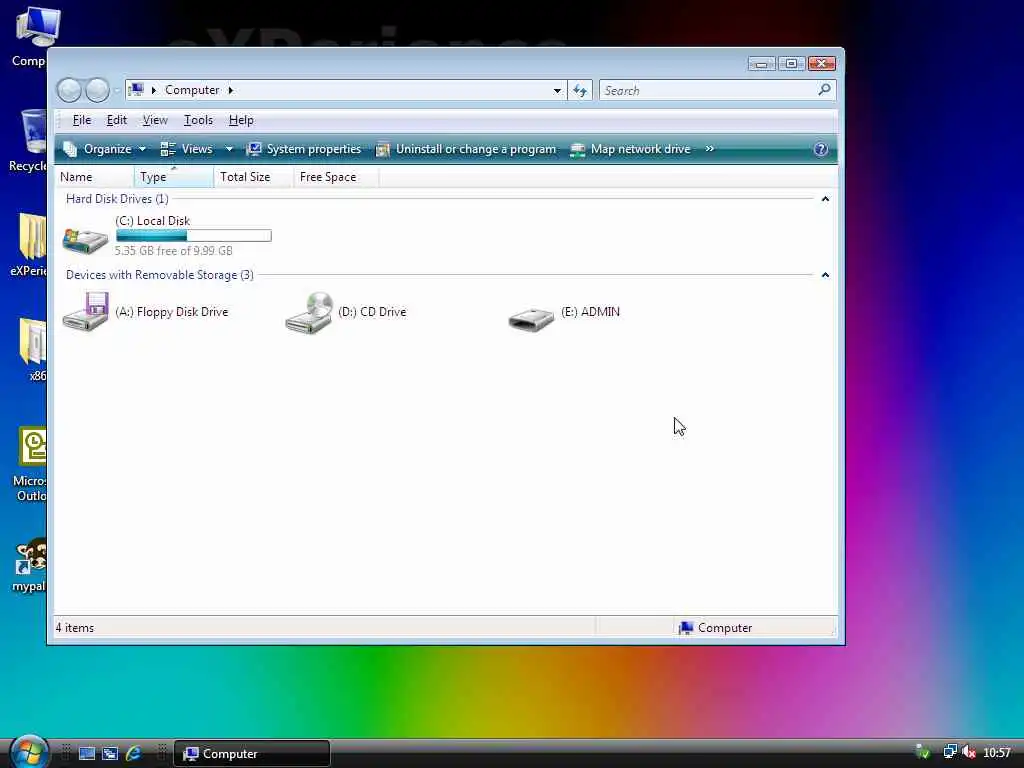
Task: Open the Organize dropdown arrow
Action: tap(142, 149)
